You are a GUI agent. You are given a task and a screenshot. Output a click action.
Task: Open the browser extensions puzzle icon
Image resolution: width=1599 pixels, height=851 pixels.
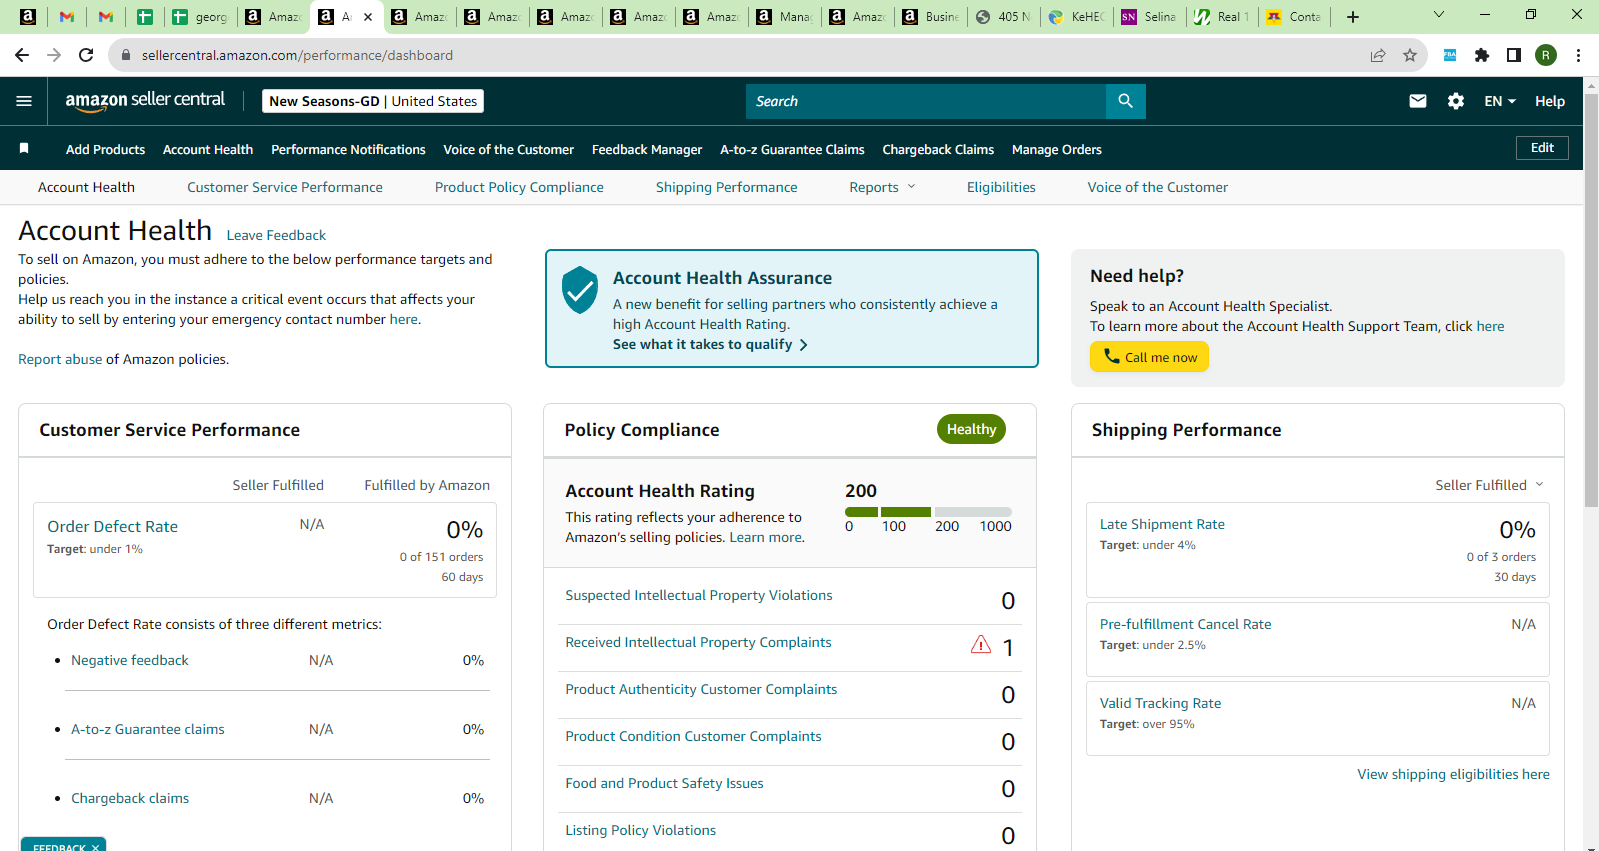1482,55
